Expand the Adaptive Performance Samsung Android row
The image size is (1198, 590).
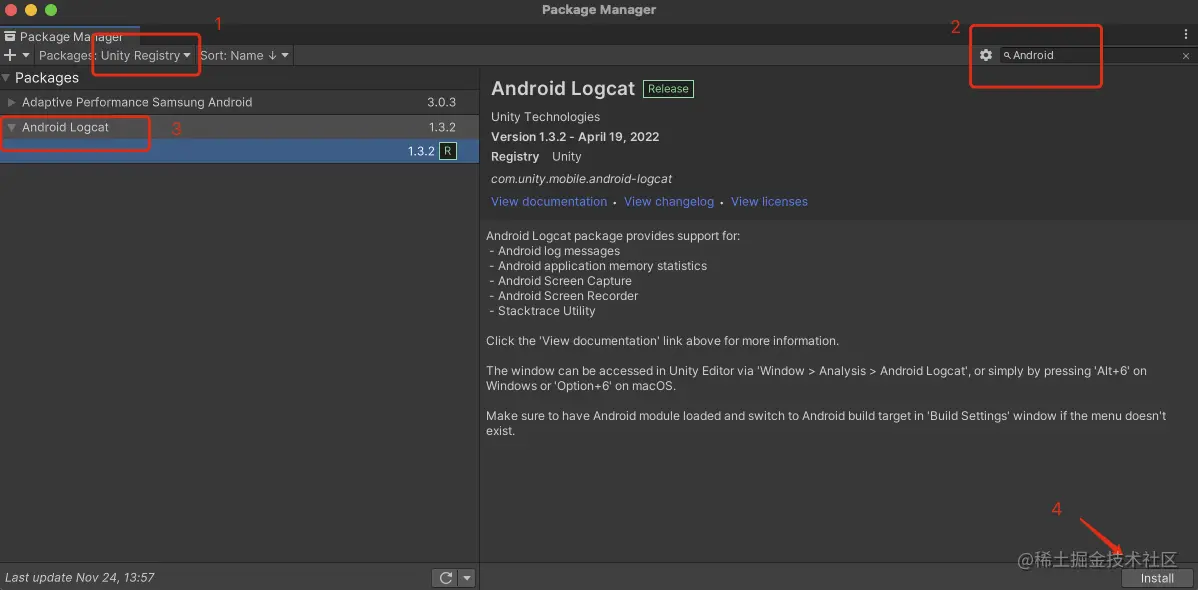[11, 102]
